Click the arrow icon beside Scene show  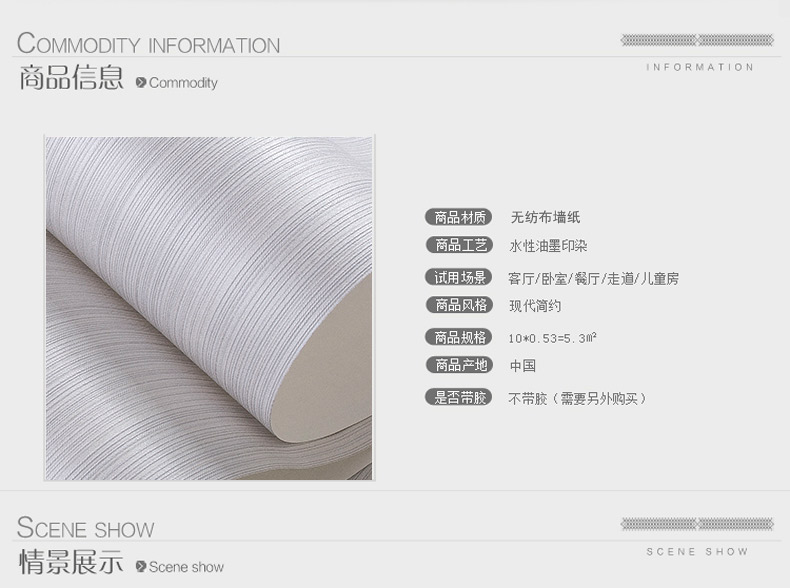click(x=141, y=566)
